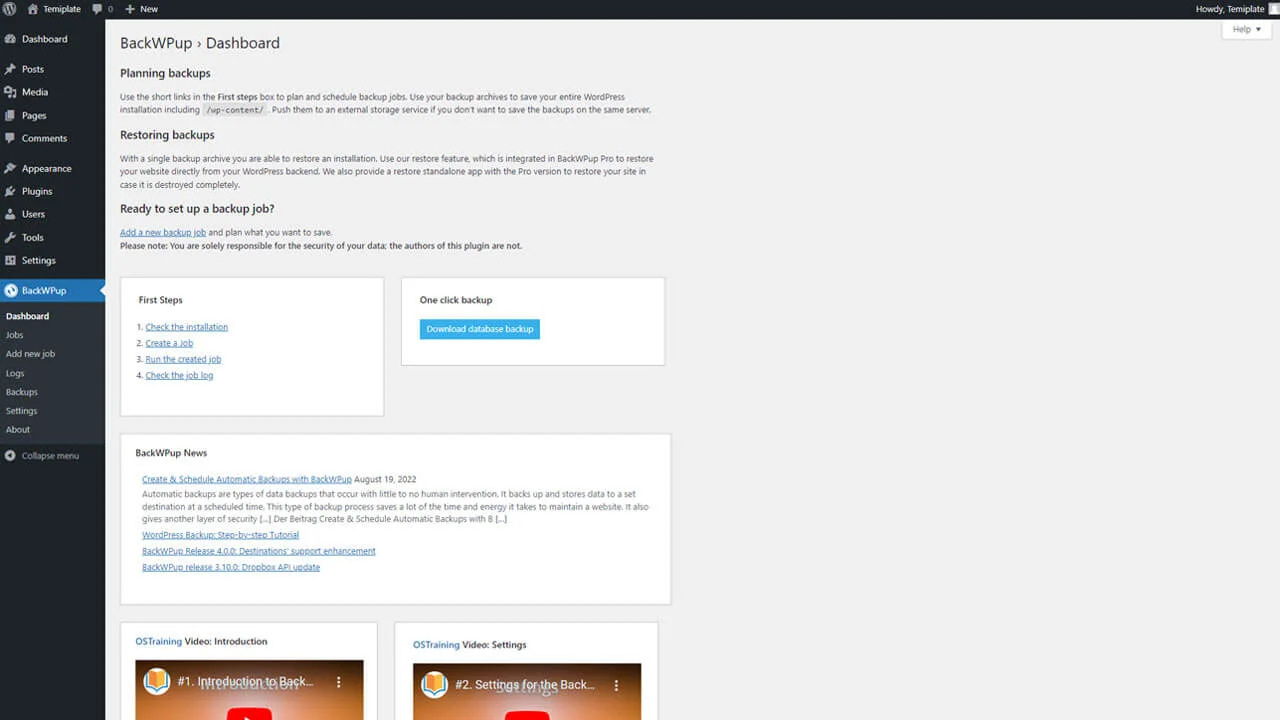The image size is (1280, 720).
Task: Click the BackWPup News heading
Action: [171, 453]
